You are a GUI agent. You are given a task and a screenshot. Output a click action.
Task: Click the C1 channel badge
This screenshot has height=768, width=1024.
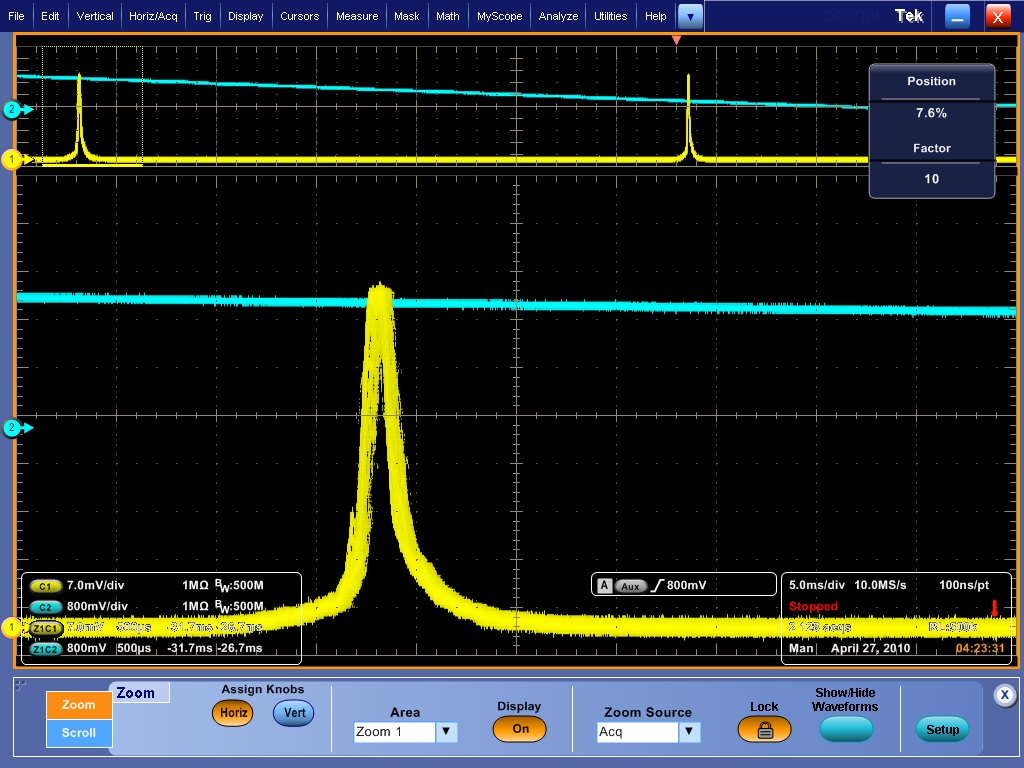click(45, 586)
